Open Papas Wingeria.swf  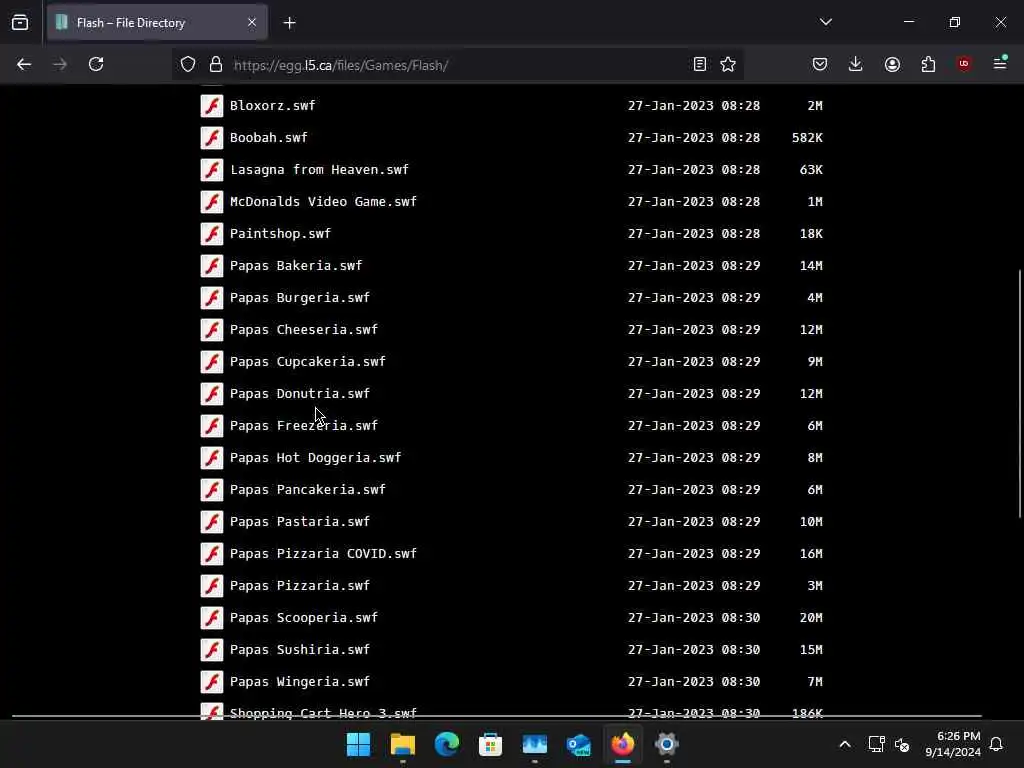(x=300, y=682)
